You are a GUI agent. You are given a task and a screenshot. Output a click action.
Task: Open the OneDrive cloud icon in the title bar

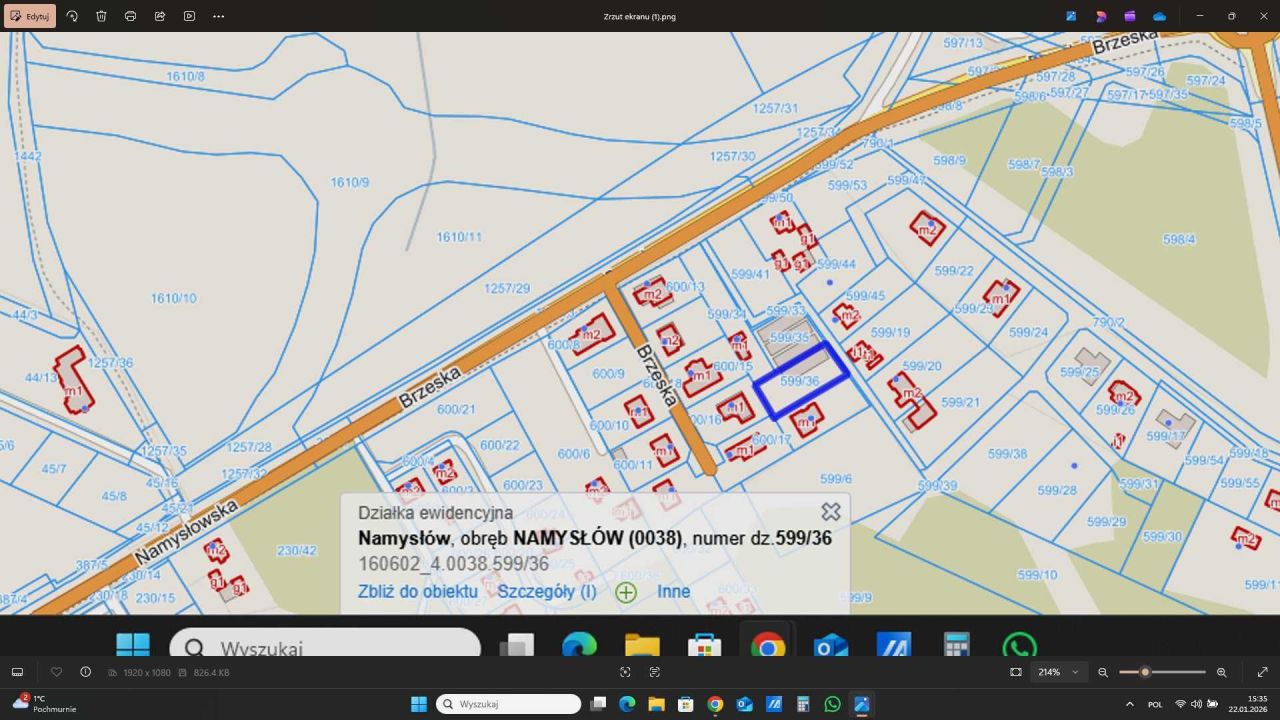point(1159,16)
